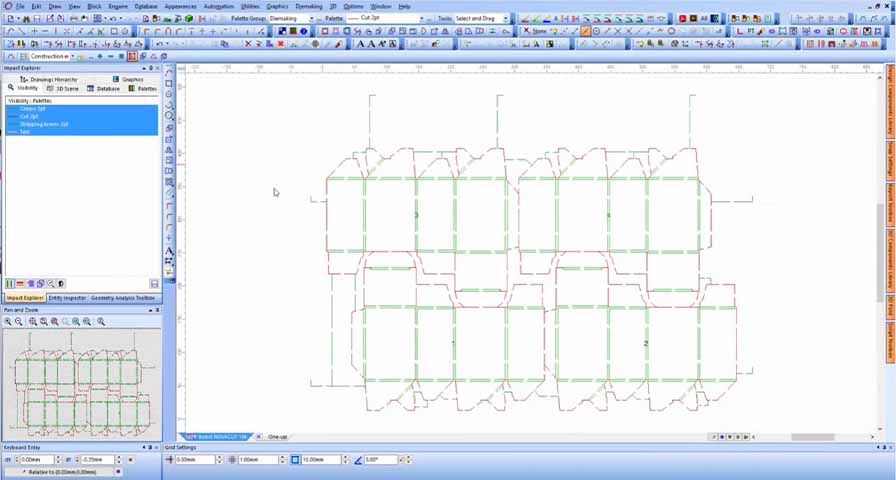Click the 'All' toolbar icon

[x=704, y=18]
